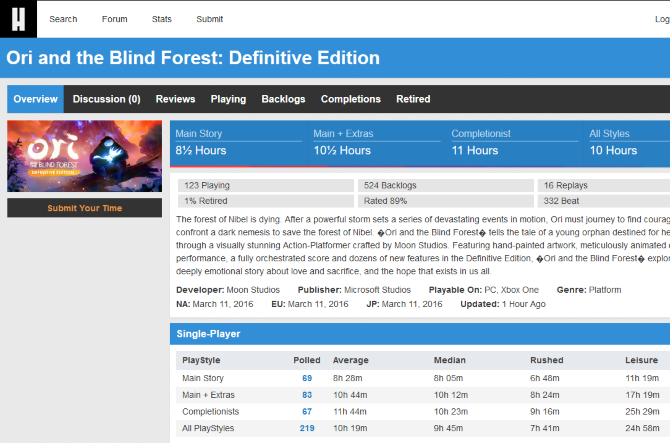Click the 16 Replays stat
This screenshot has width=670, height=443.
click(x=604, y=185)
